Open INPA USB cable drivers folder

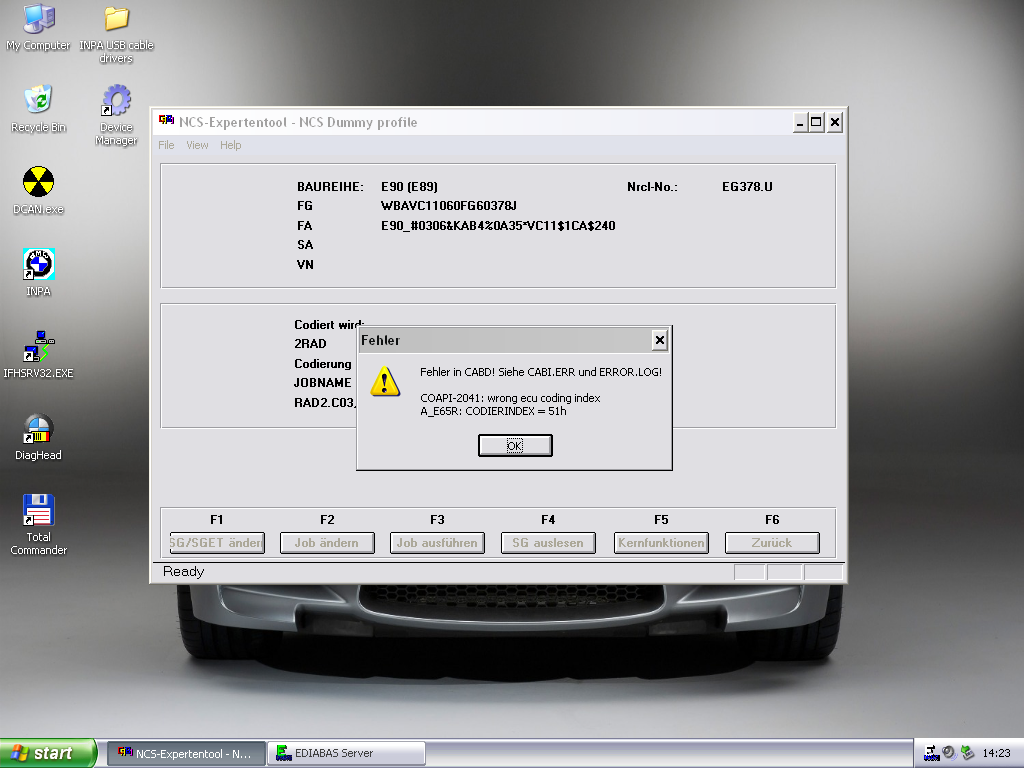coord(116,20)
